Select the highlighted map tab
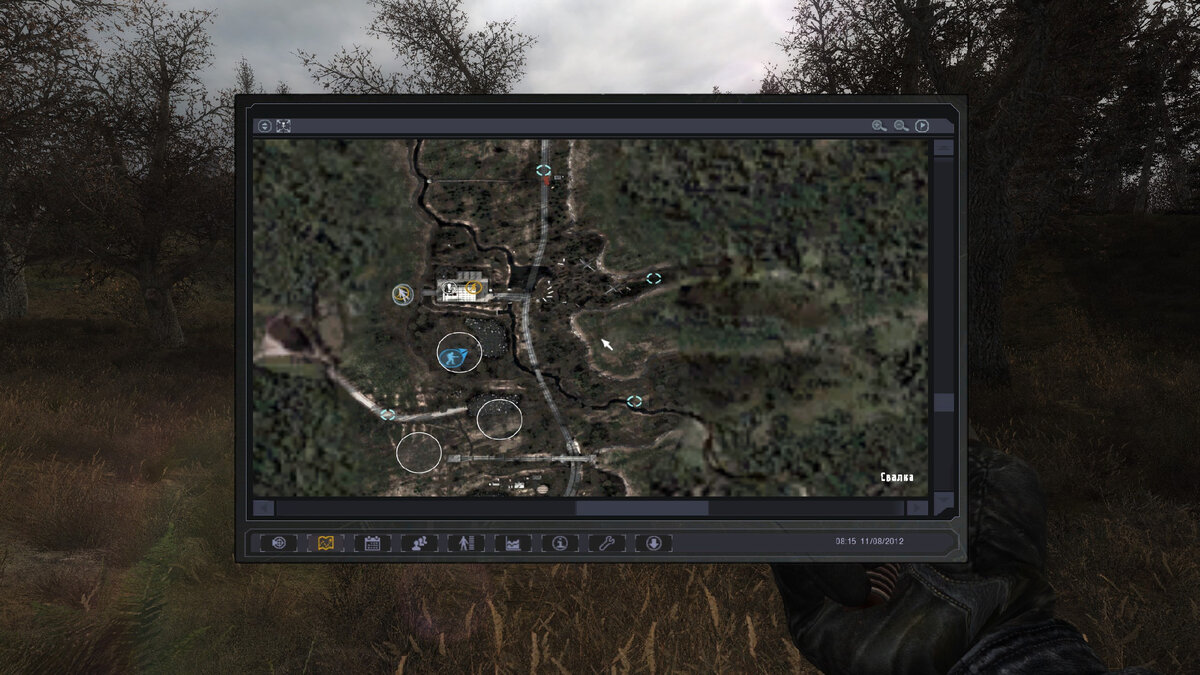1200x675 pixels. 325,543
